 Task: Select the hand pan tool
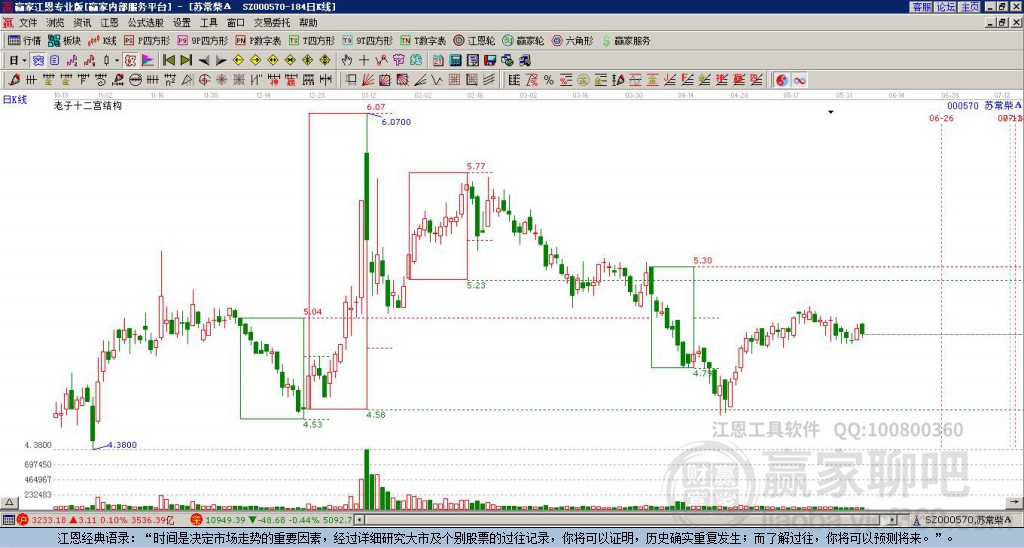pos(347,60)
